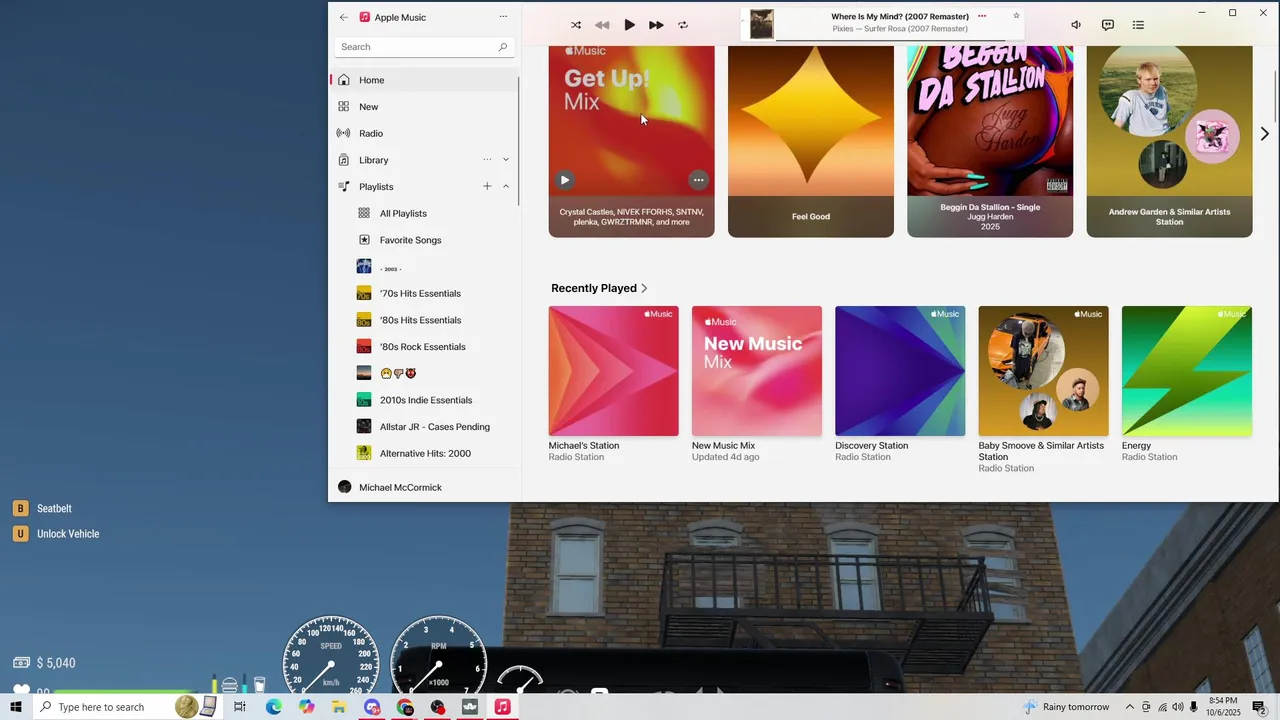The width and height of the screenshot is (1280, 720).
Task: Click the Search input field
Action: (x=425, y=47)
